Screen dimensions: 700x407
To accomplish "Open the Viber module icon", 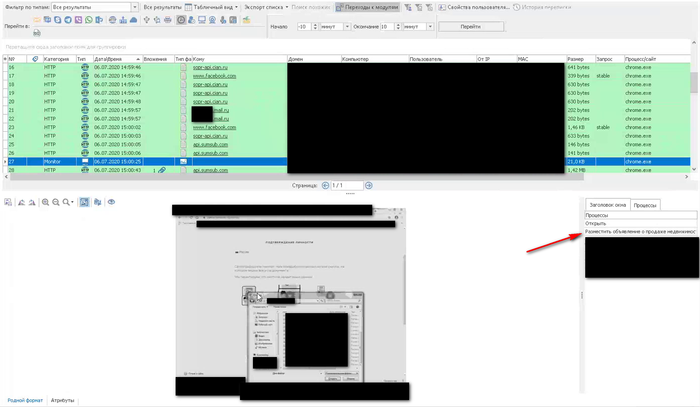I will (78, 20).
